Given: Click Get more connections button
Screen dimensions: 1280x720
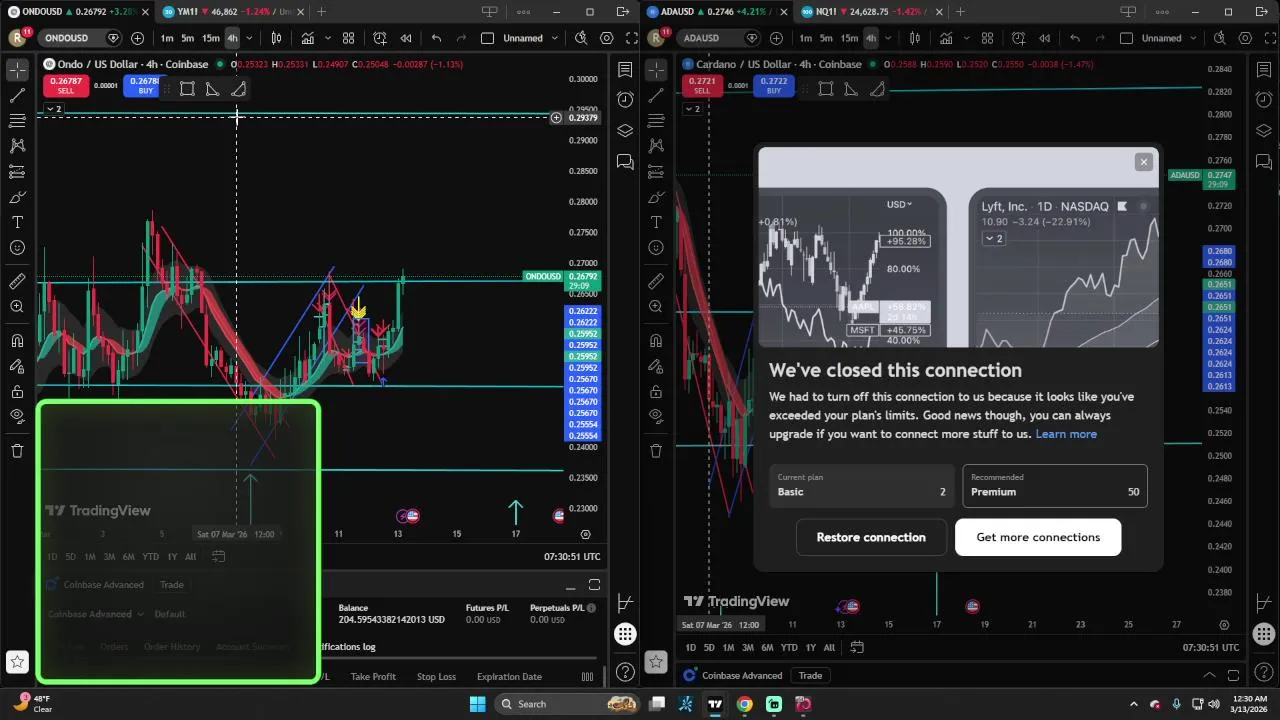Looking at the screenshot, I should [1038, 537].
